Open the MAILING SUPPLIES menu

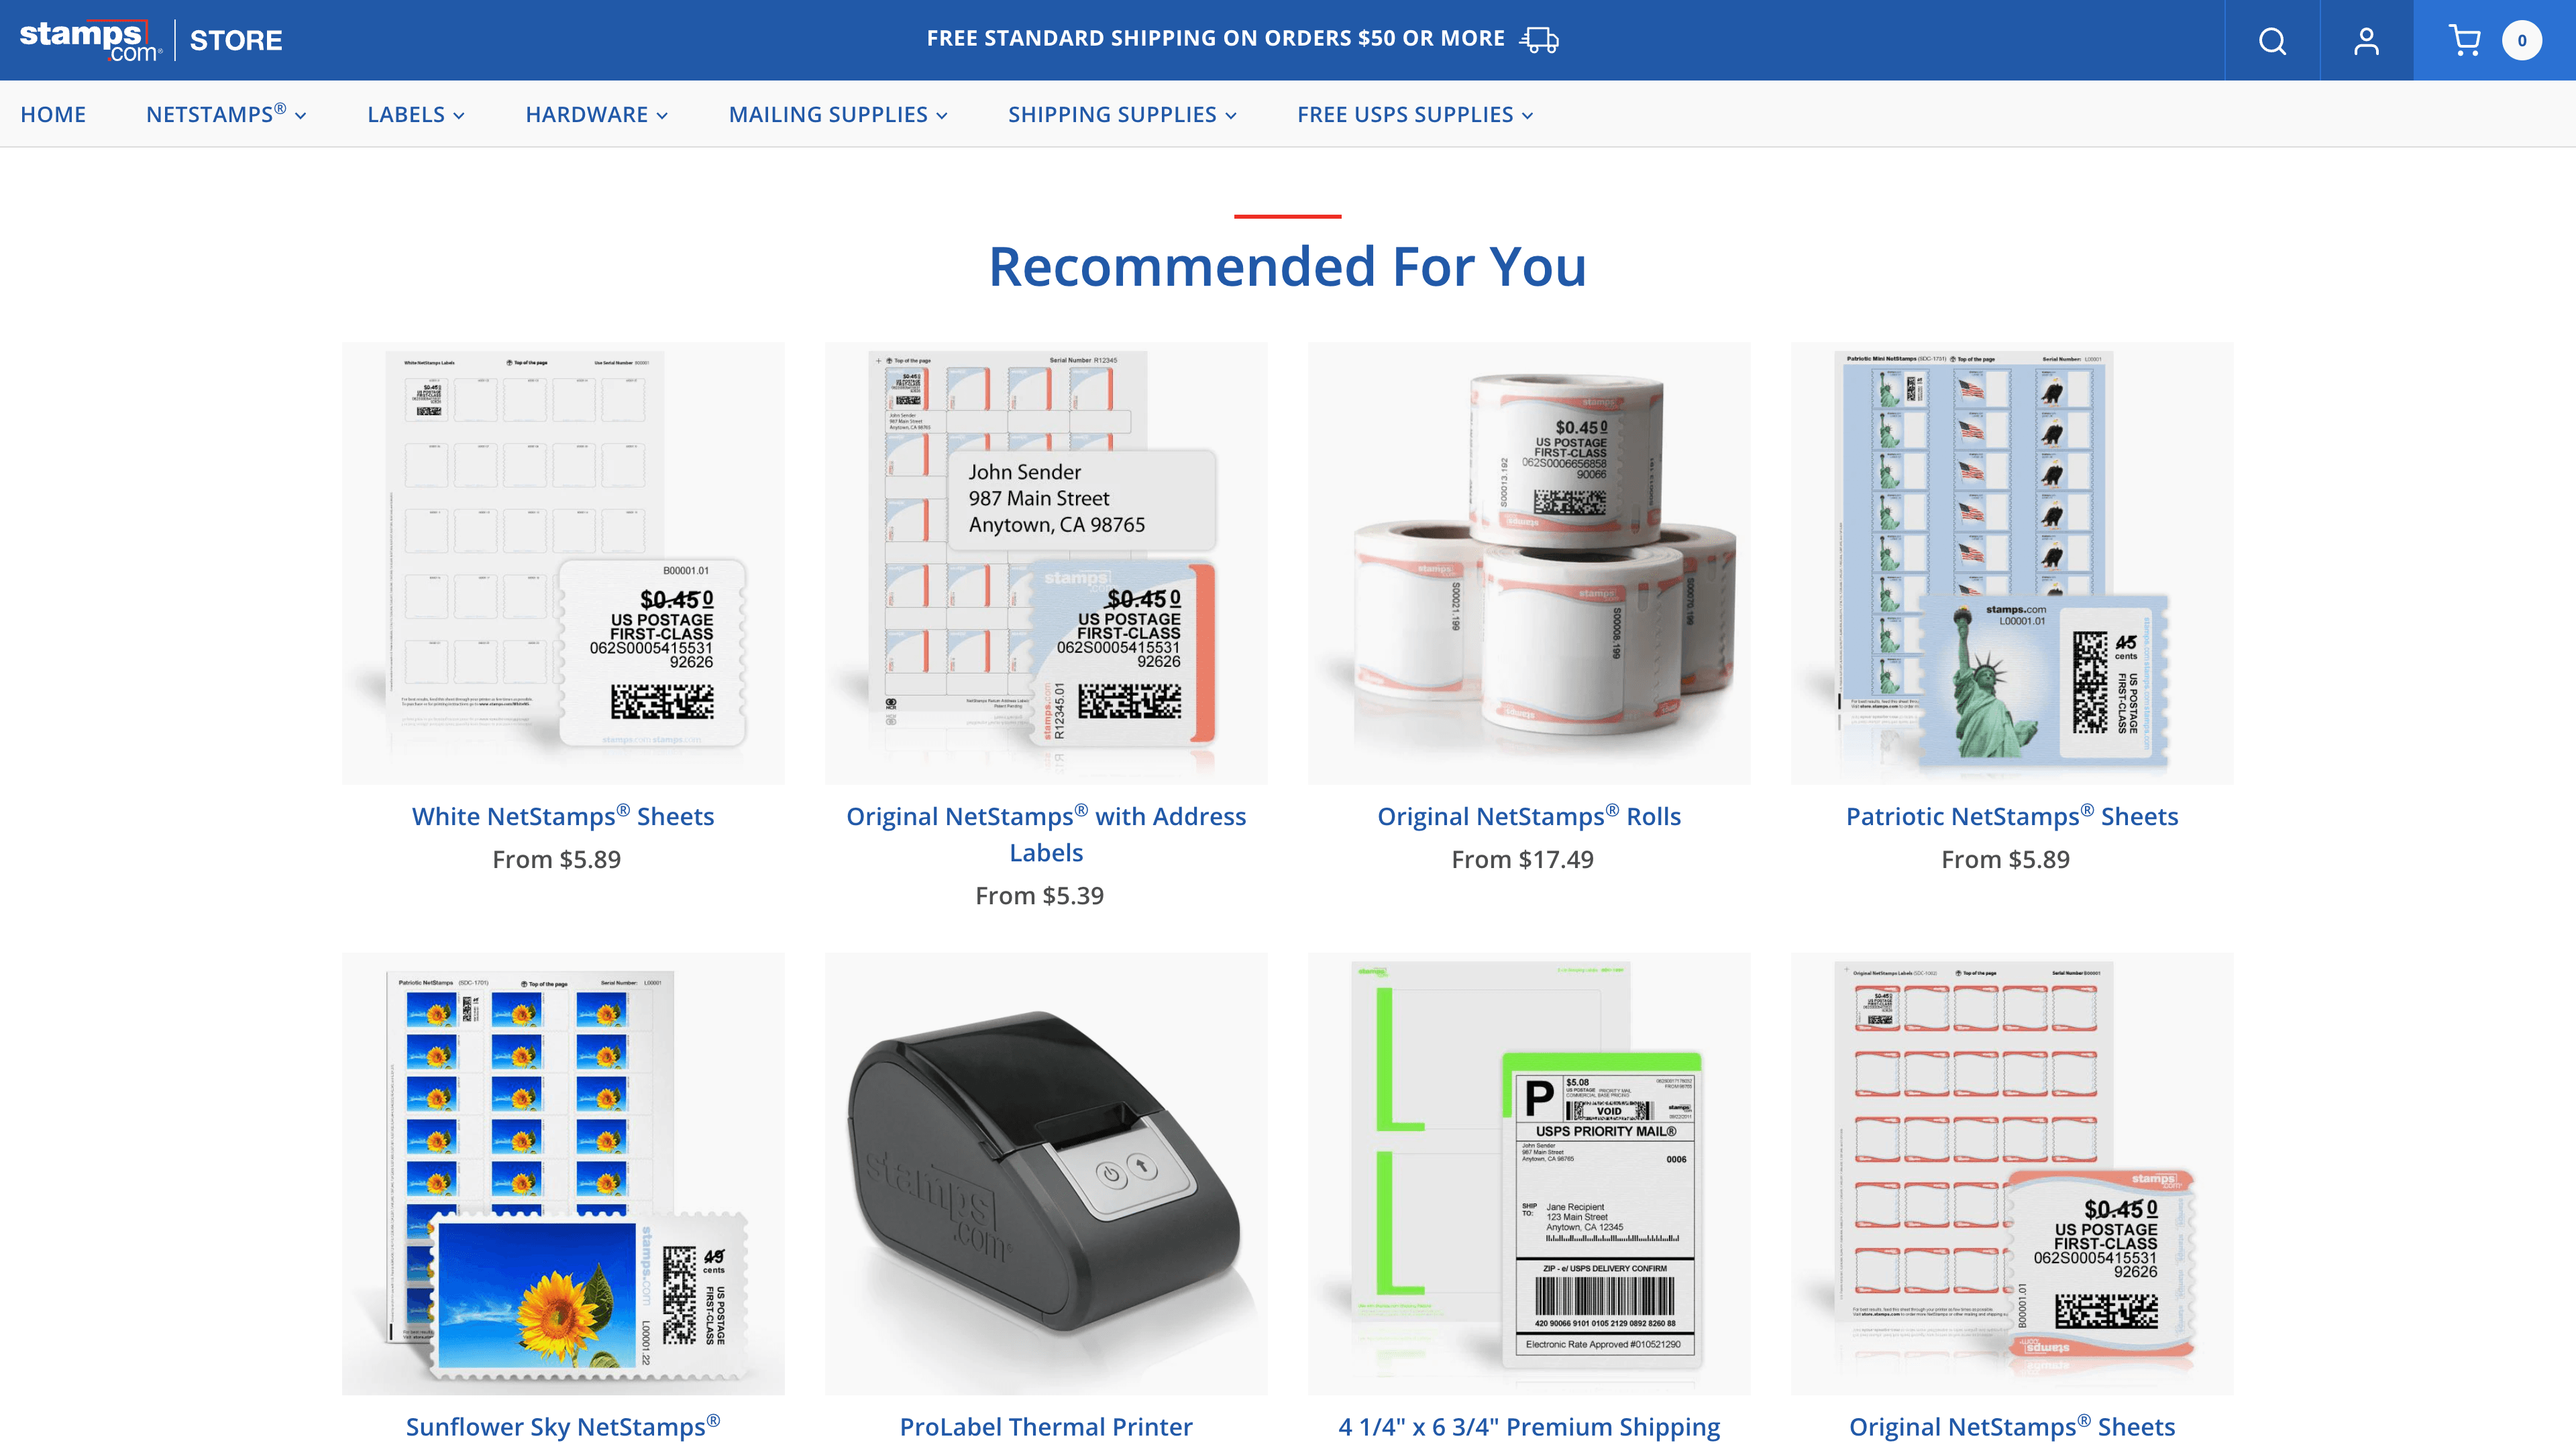point(838,114)
